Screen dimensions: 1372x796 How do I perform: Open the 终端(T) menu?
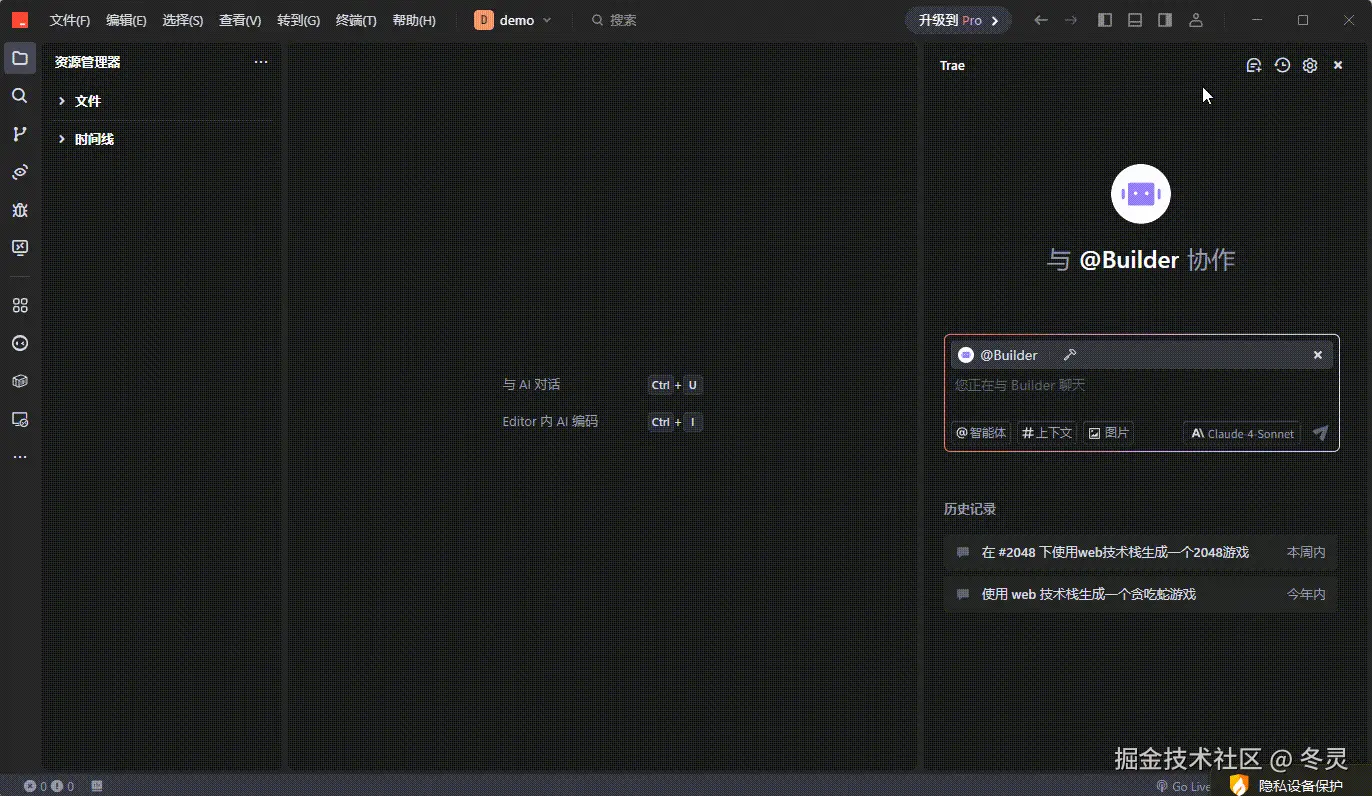(x=356, y=20)
